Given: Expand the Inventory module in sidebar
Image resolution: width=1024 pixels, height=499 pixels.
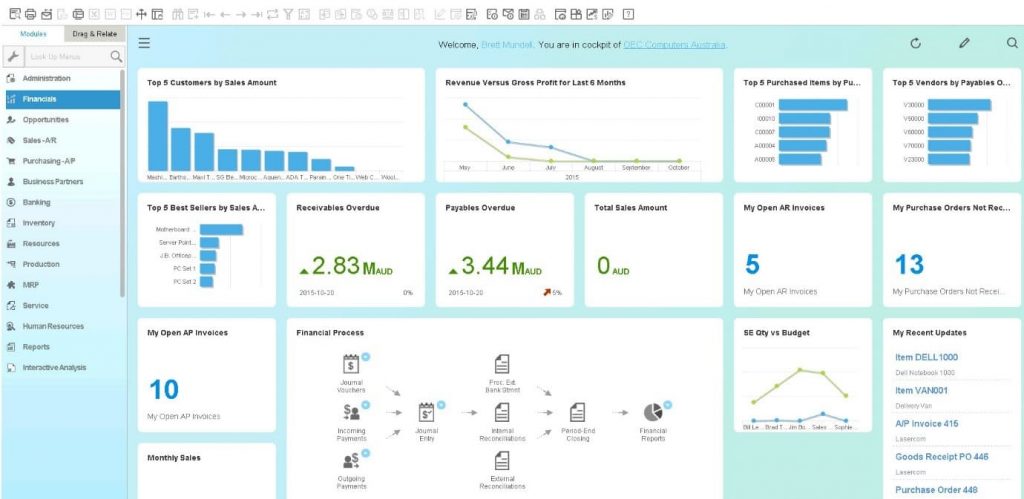Looking at the screenshot, I should (x=39, y=223).
